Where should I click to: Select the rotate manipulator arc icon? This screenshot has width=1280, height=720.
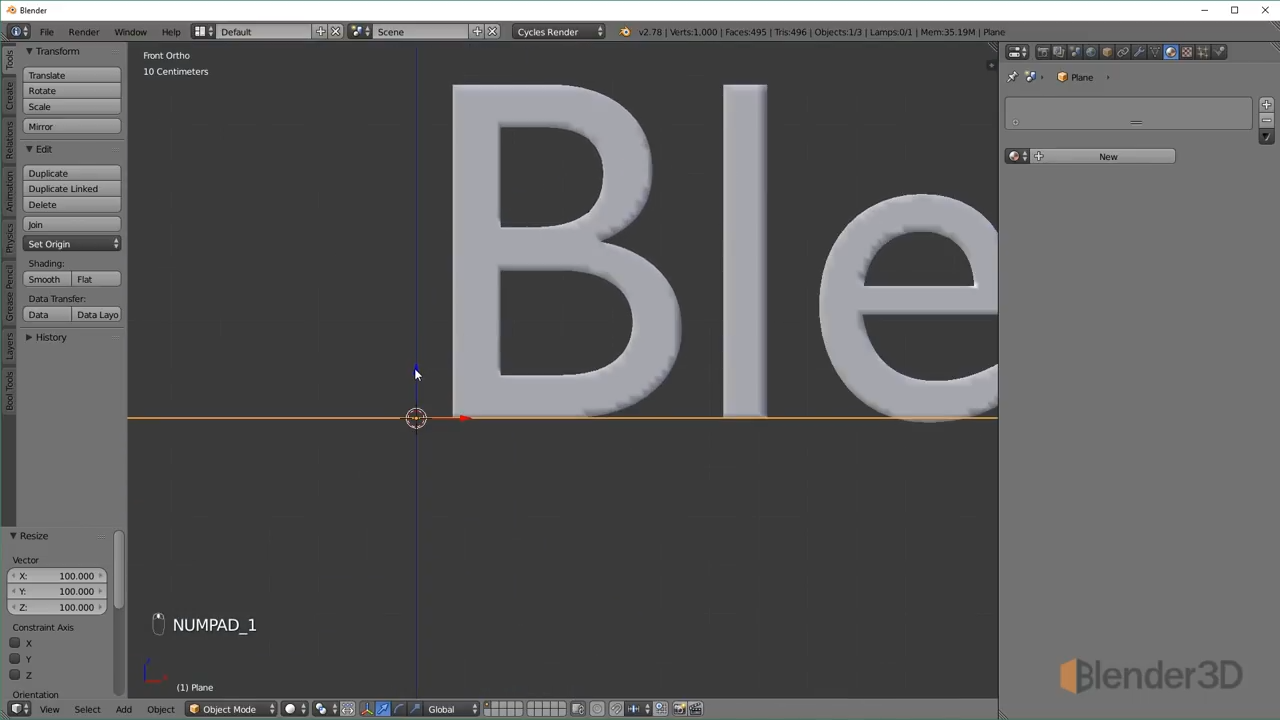399,709
